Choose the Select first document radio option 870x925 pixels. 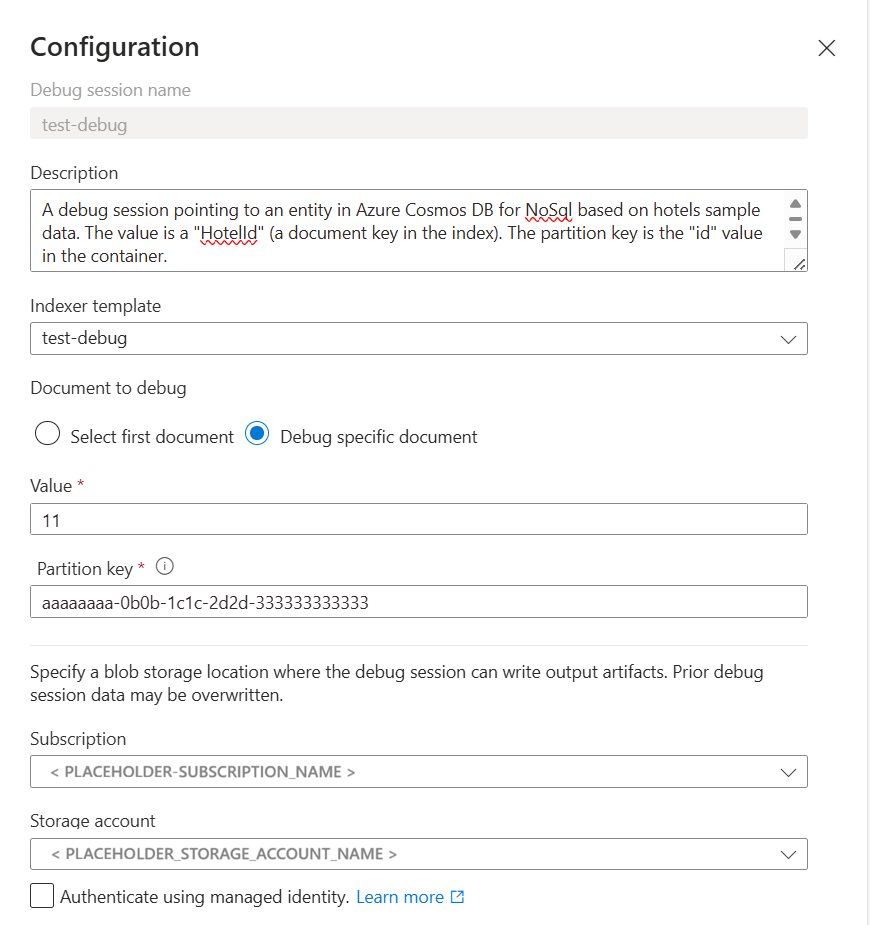pyautogui.click(x=47, y=436)
